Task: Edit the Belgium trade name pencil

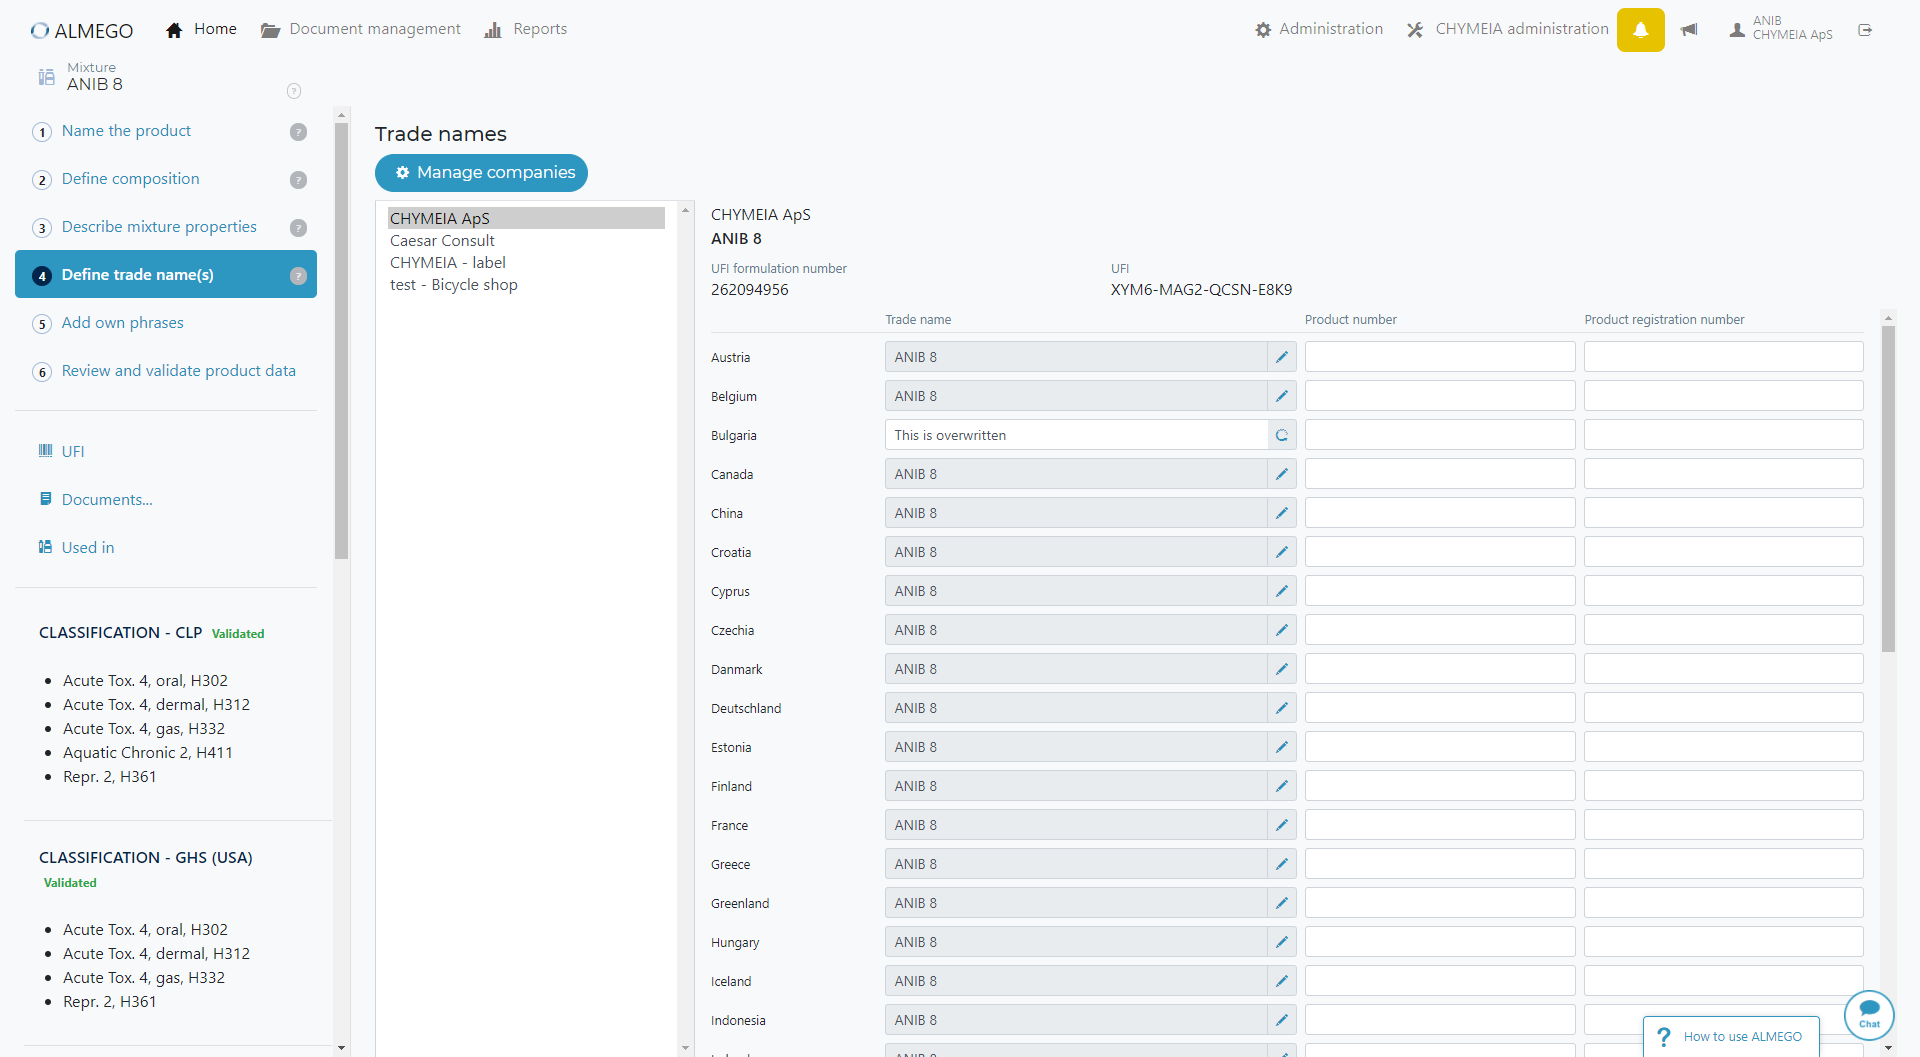Action: [x=1282, y=396]
